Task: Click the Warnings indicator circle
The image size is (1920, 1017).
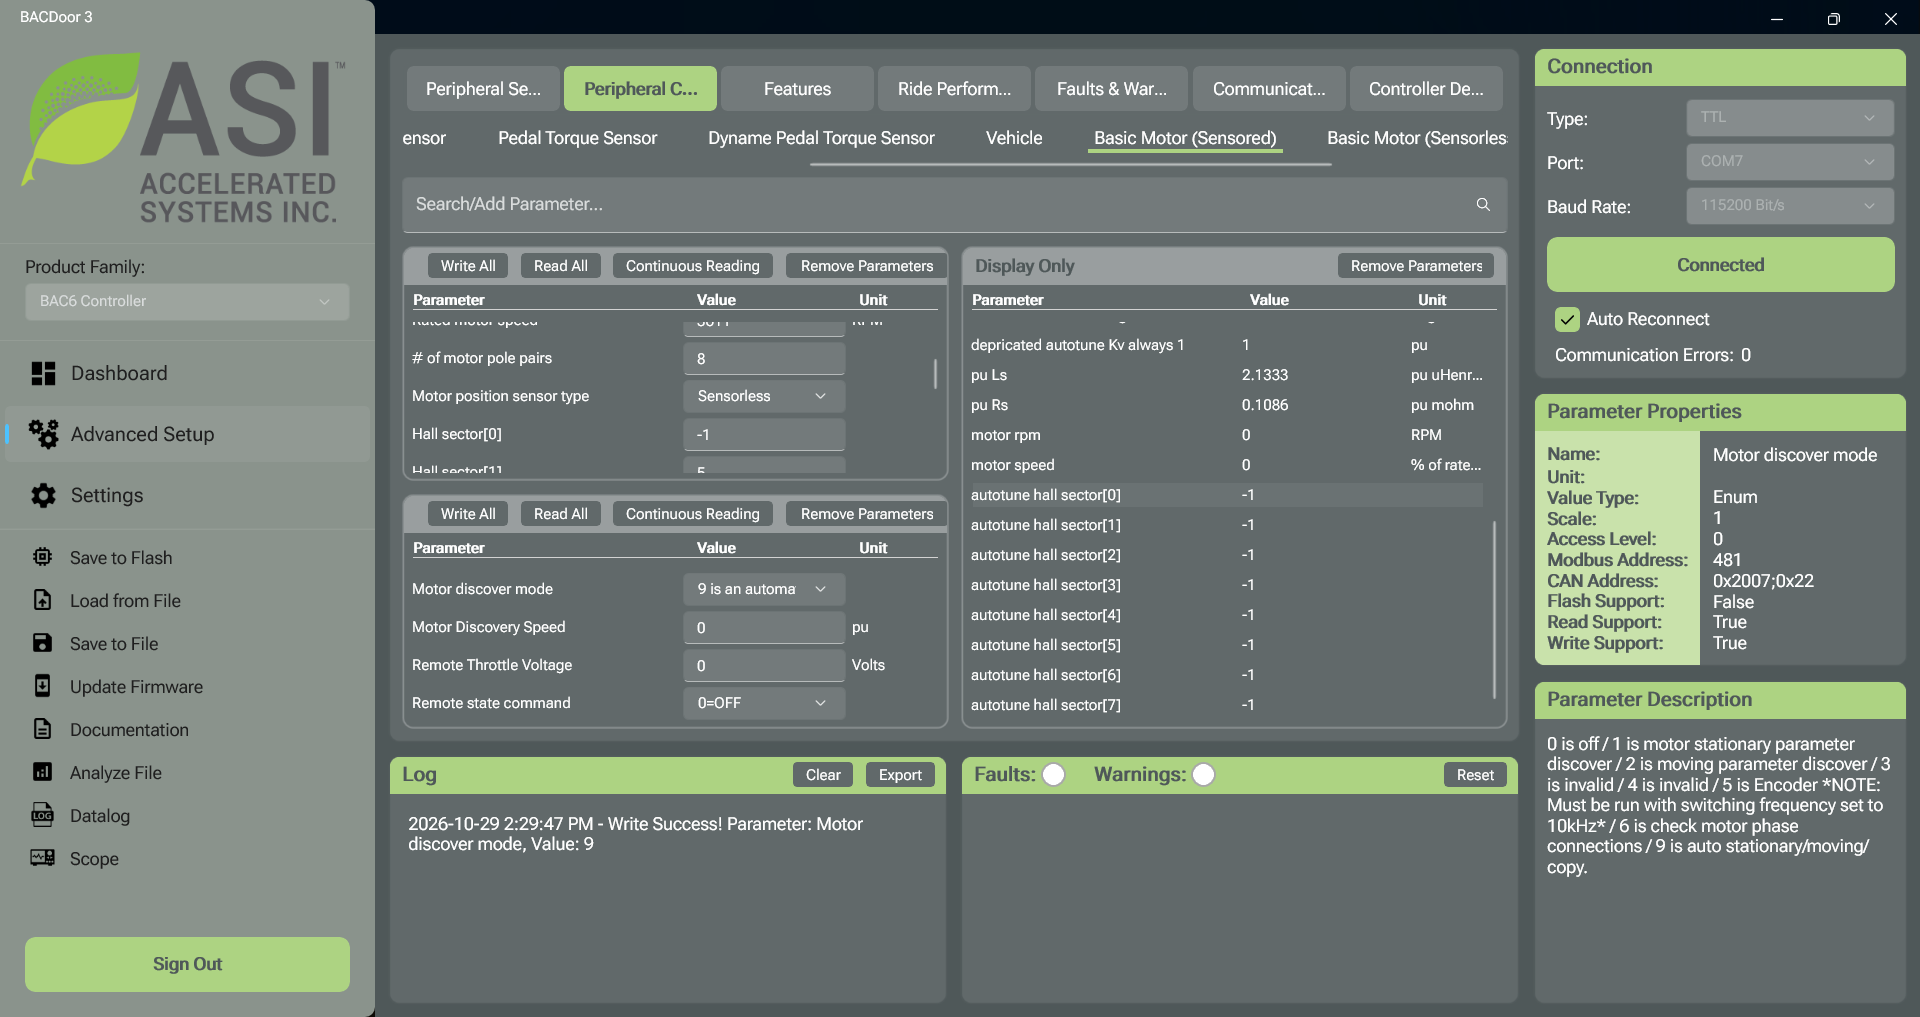Action: 1204,775
